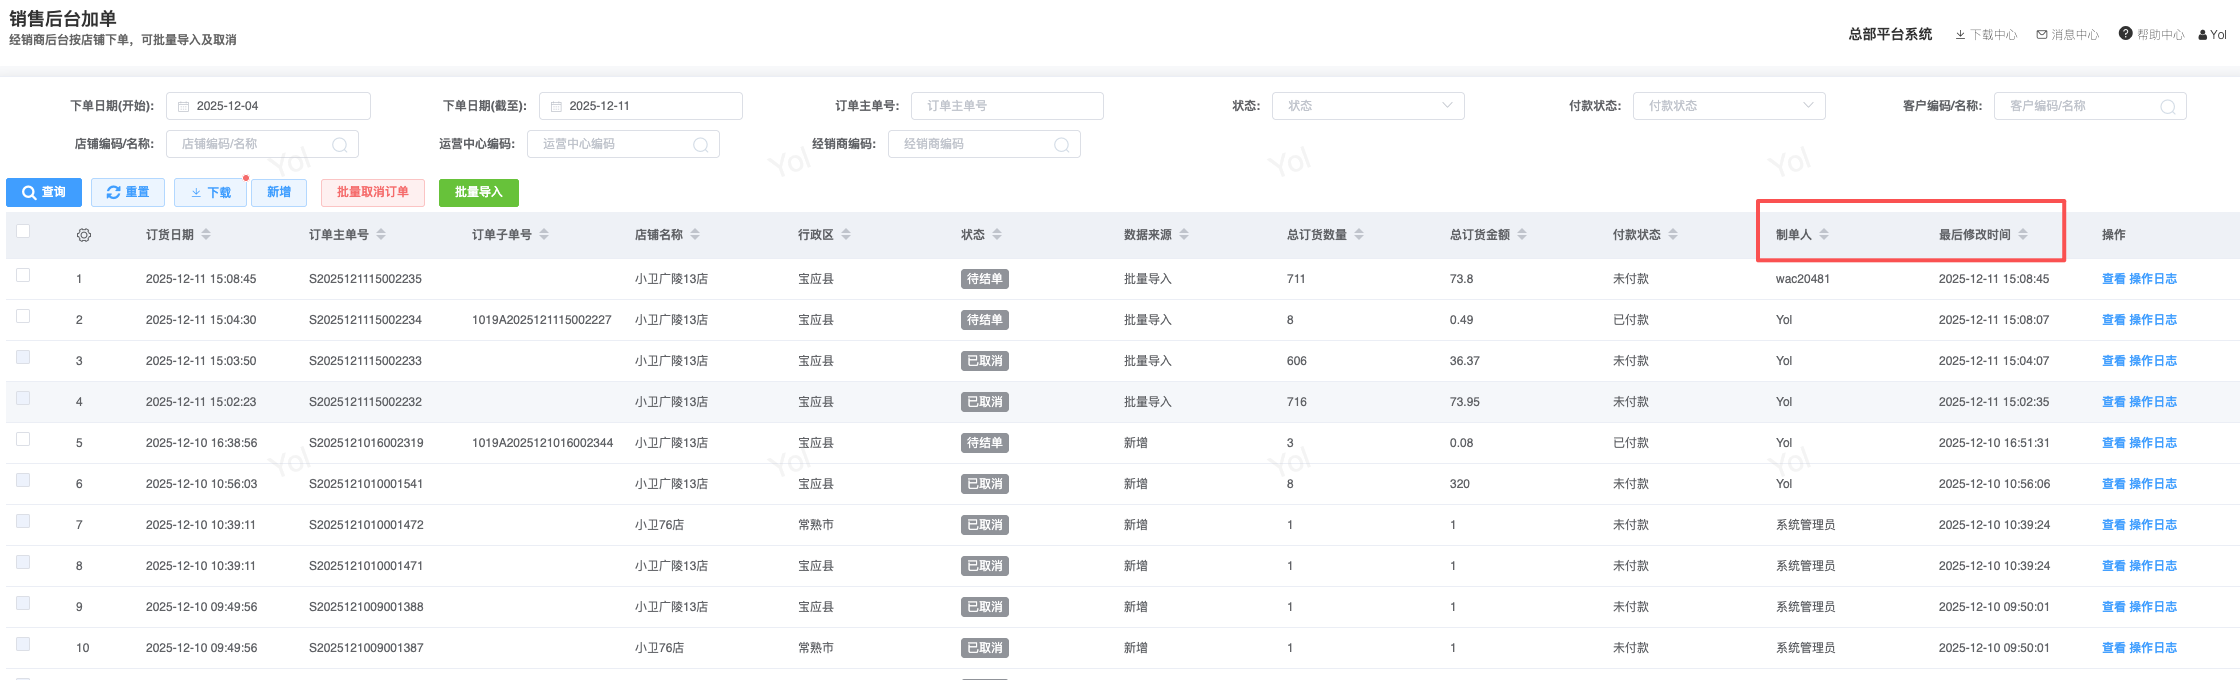Open 下载中心 in top menu
Viewport: 2240px width, 680px height.
[x=1986, y=35]
